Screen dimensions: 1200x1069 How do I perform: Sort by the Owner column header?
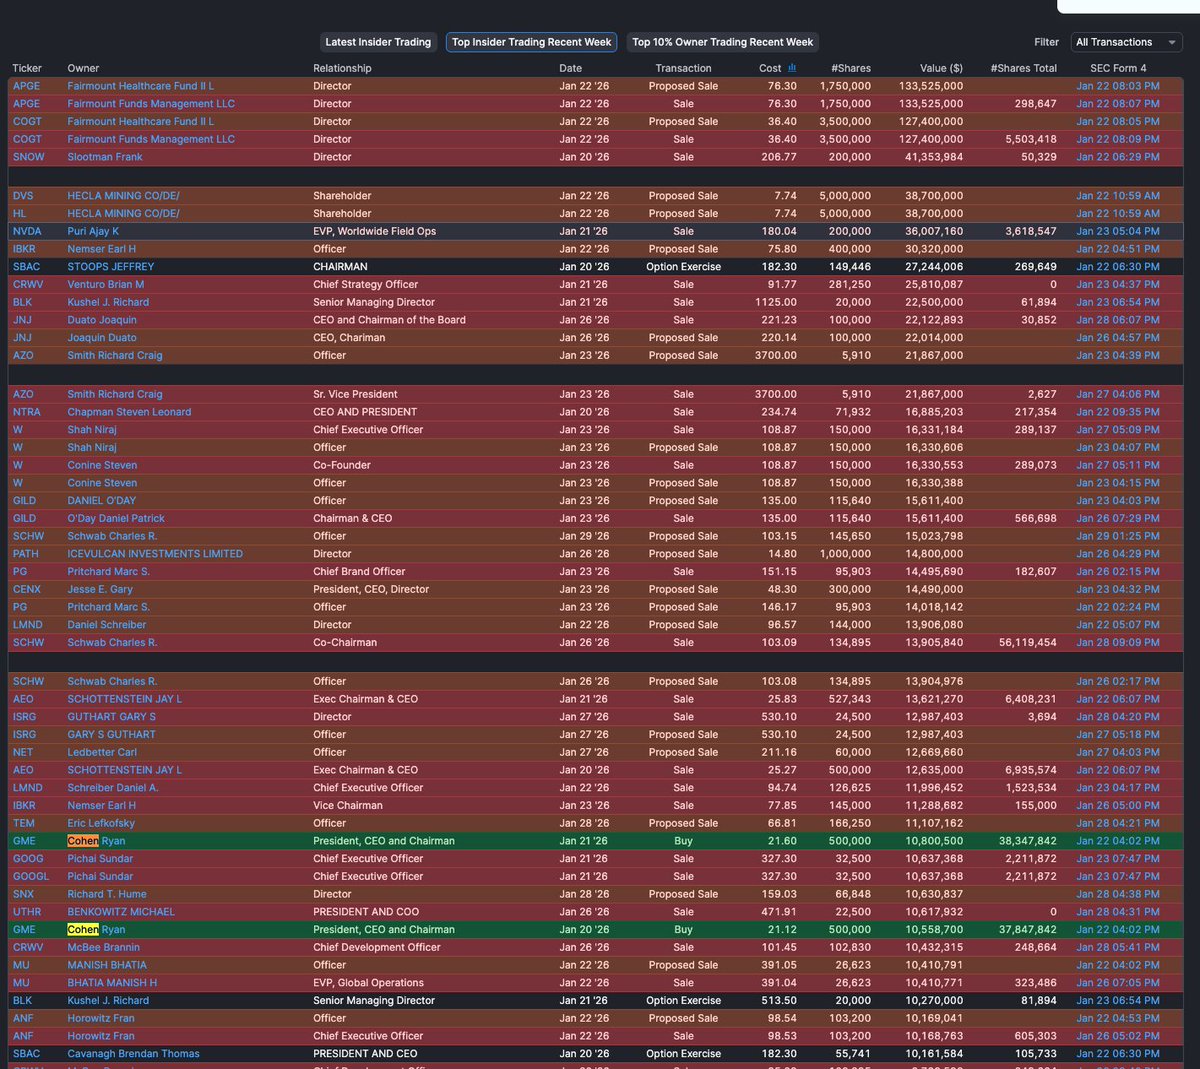tap(83, 68)
